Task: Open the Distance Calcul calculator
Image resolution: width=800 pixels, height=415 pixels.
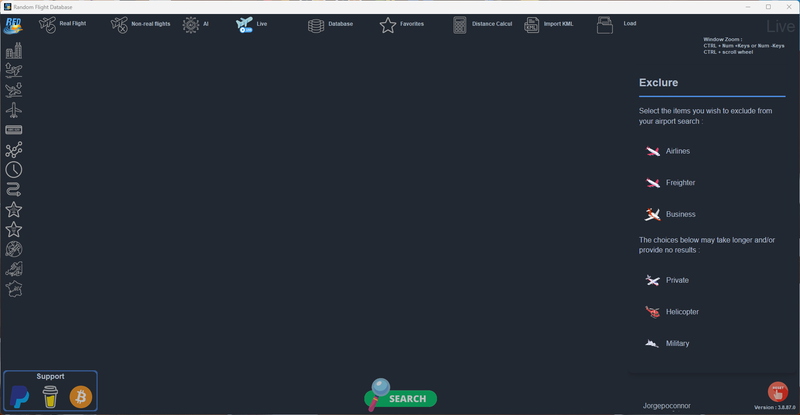Action: coord(460,25)
